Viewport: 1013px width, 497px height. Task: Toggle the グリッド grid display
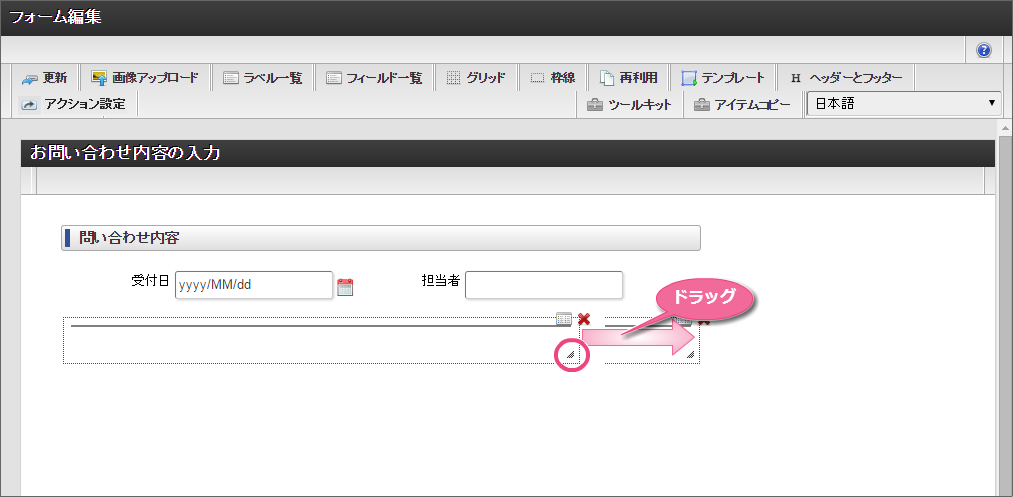tap(475, 78)
